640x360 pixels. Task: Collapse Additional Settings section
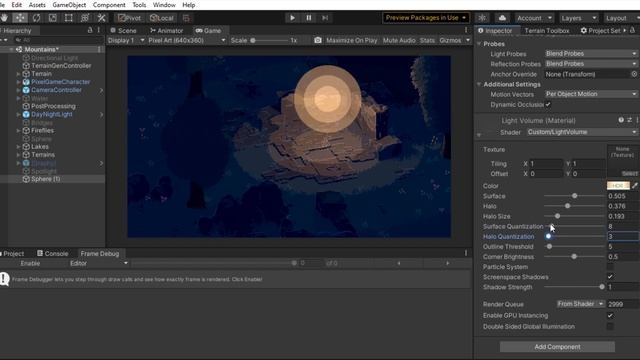479,84
